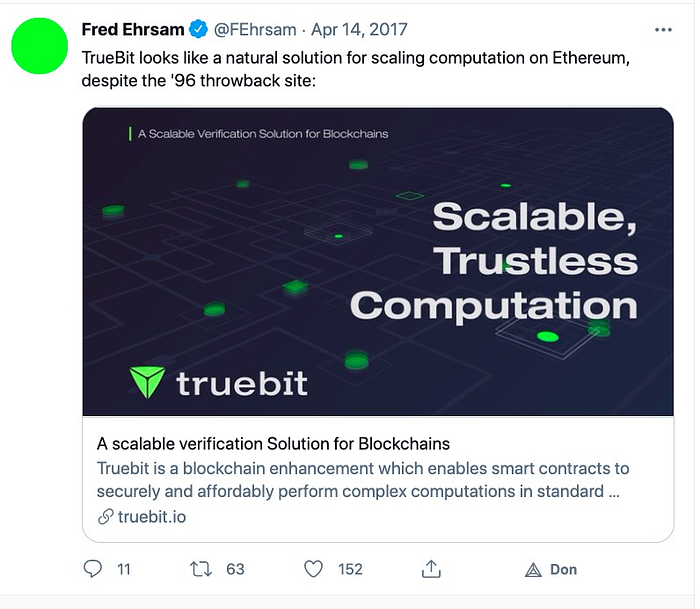This screenshot has width=700, height=609.
Task: Open the green profile avatar
Action: coord(39,46)
